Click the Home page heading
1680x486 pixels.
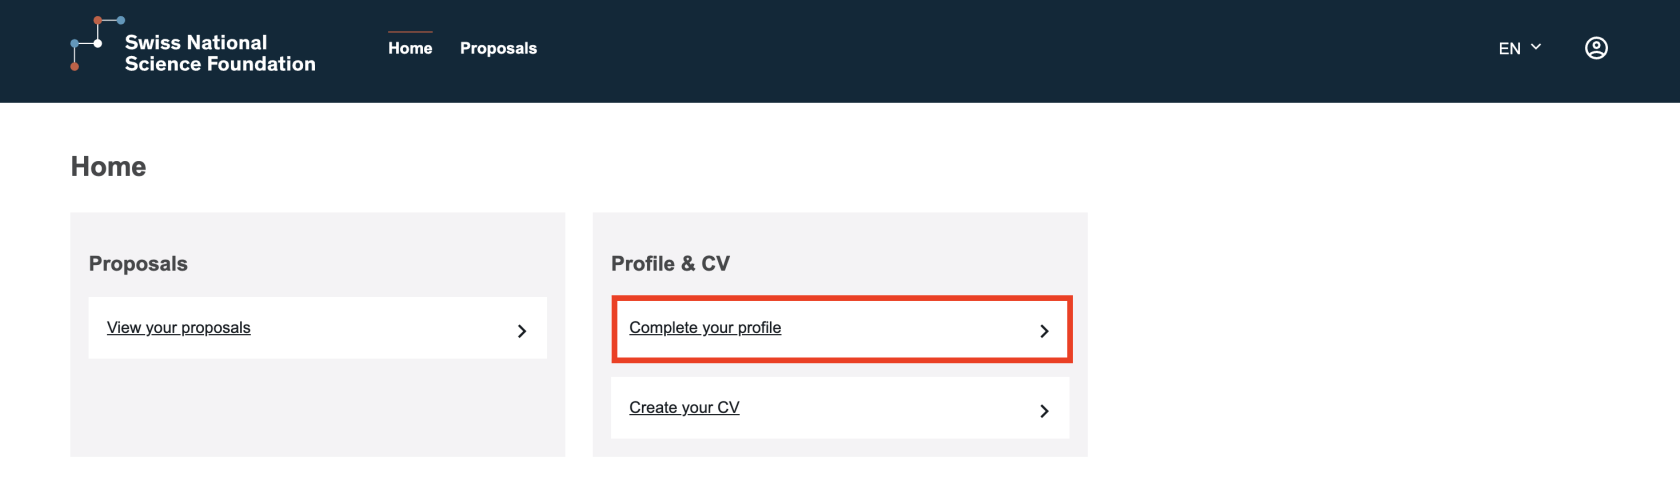point(108,167)
